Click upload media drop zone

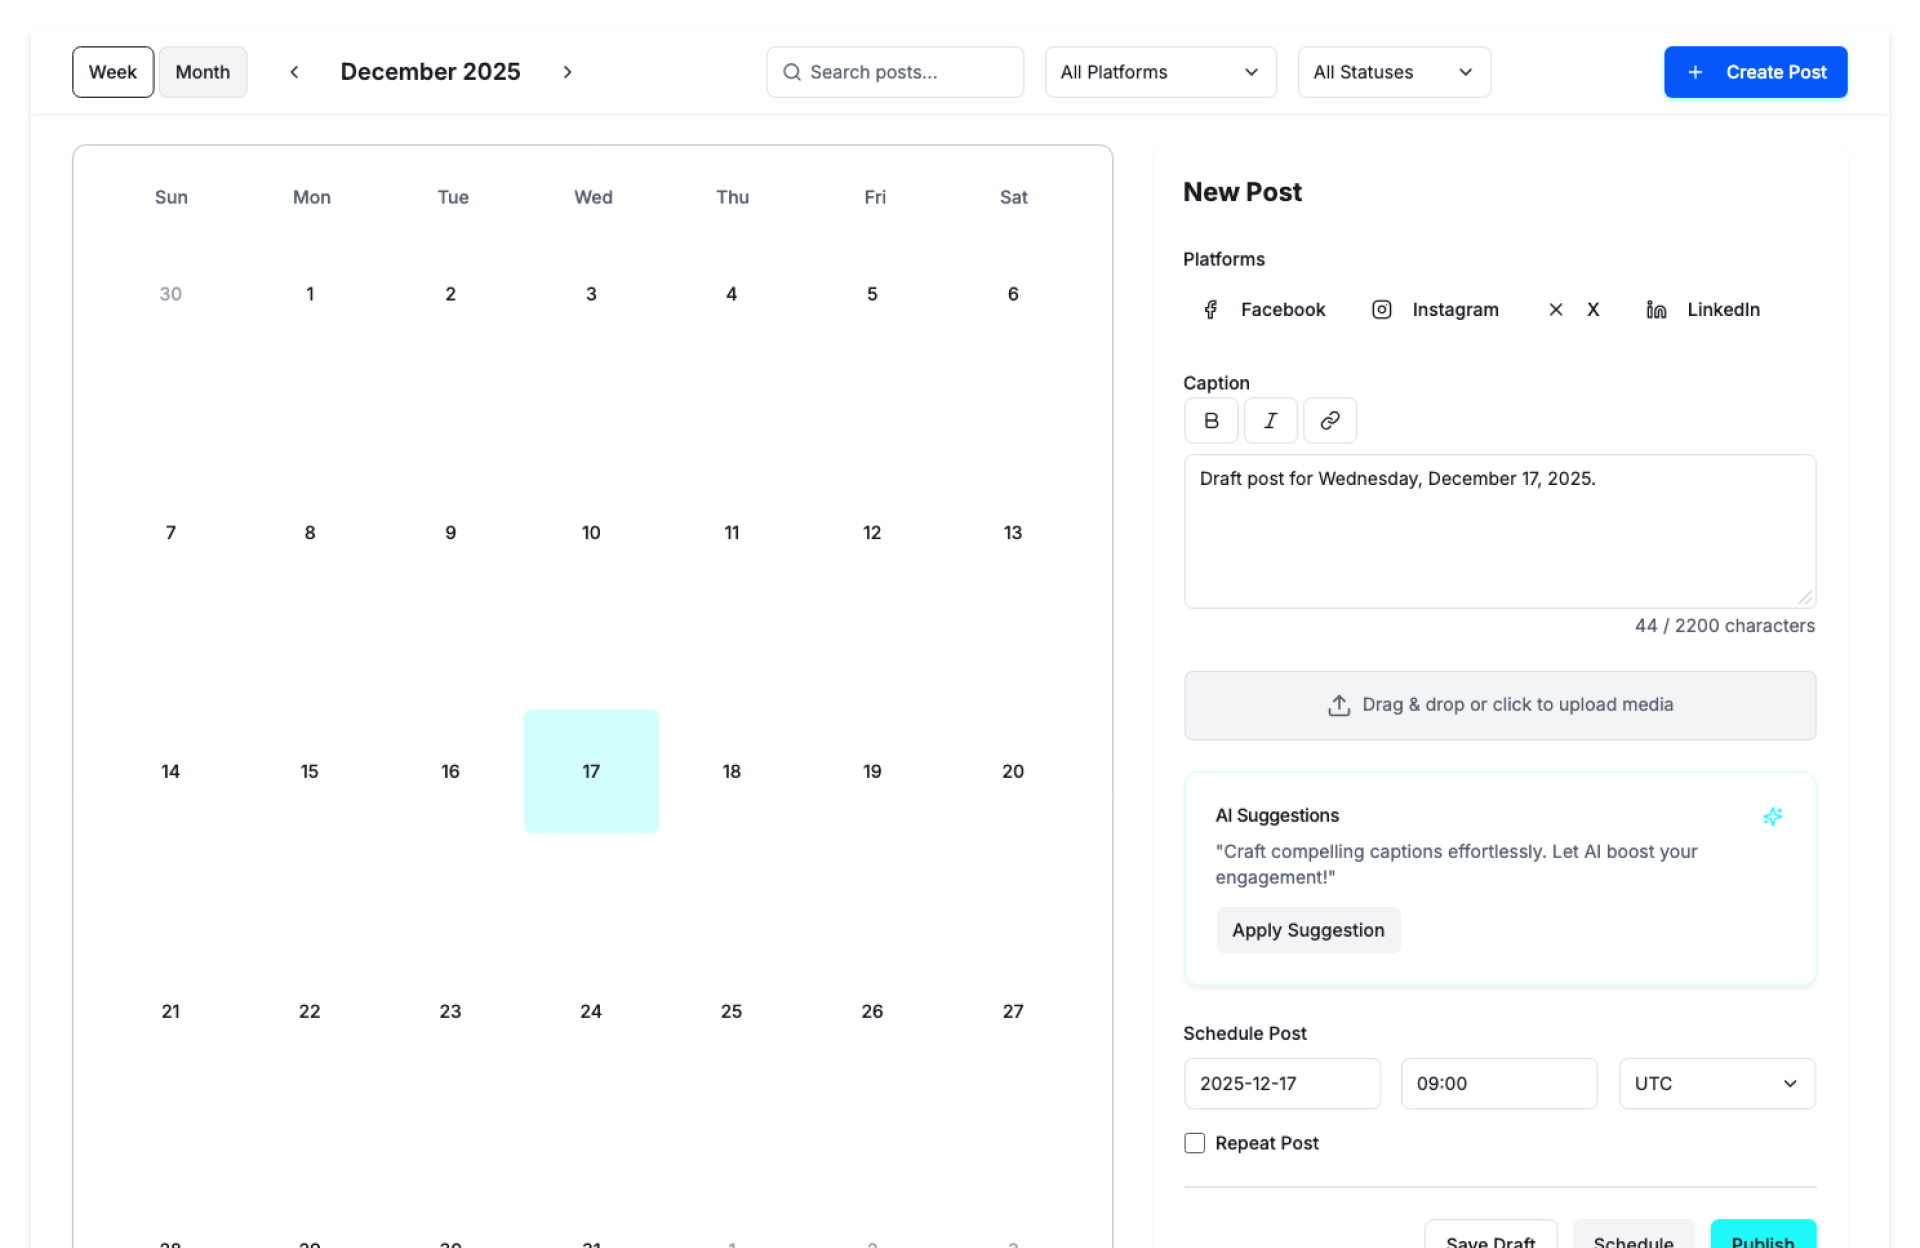tap(1499, 705)
